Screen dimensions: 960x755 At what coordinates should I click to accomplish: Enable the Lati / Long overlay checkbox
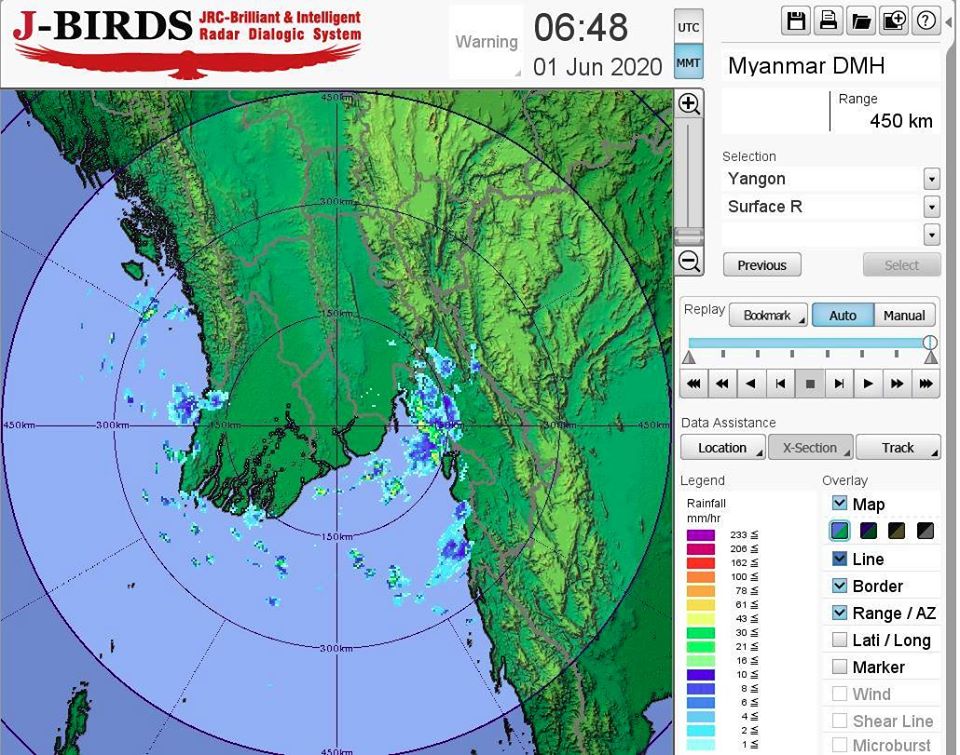pyautogui.click(x=840, y=640)
